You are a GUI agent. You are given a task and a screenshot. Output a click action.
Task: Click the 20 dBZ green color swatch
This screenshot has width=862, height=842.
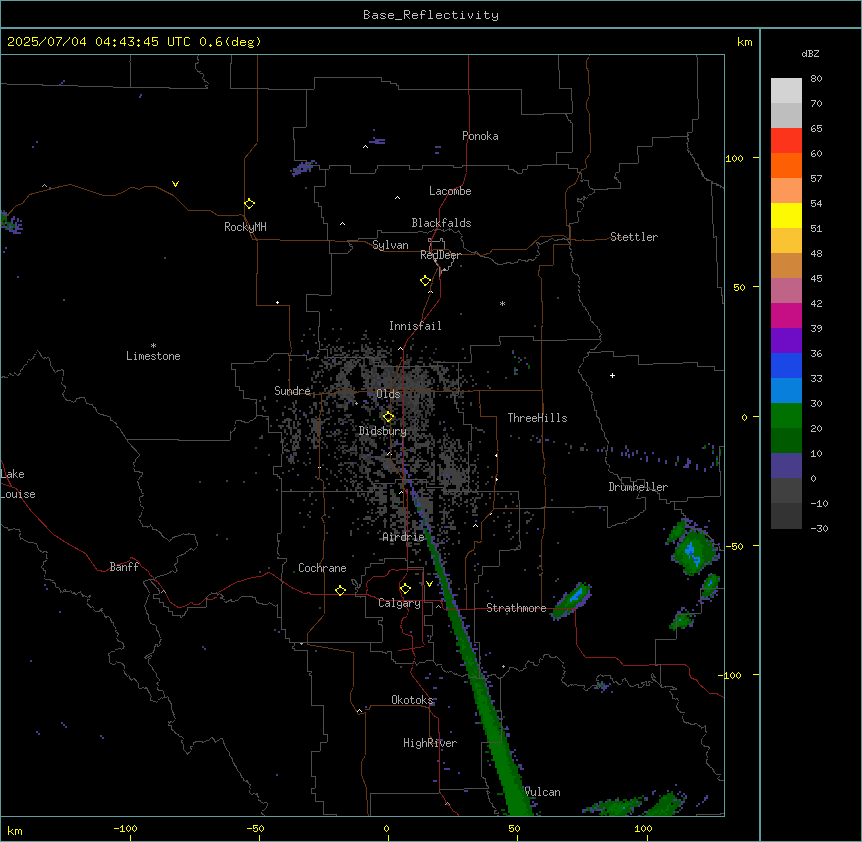tap(786, 416)
